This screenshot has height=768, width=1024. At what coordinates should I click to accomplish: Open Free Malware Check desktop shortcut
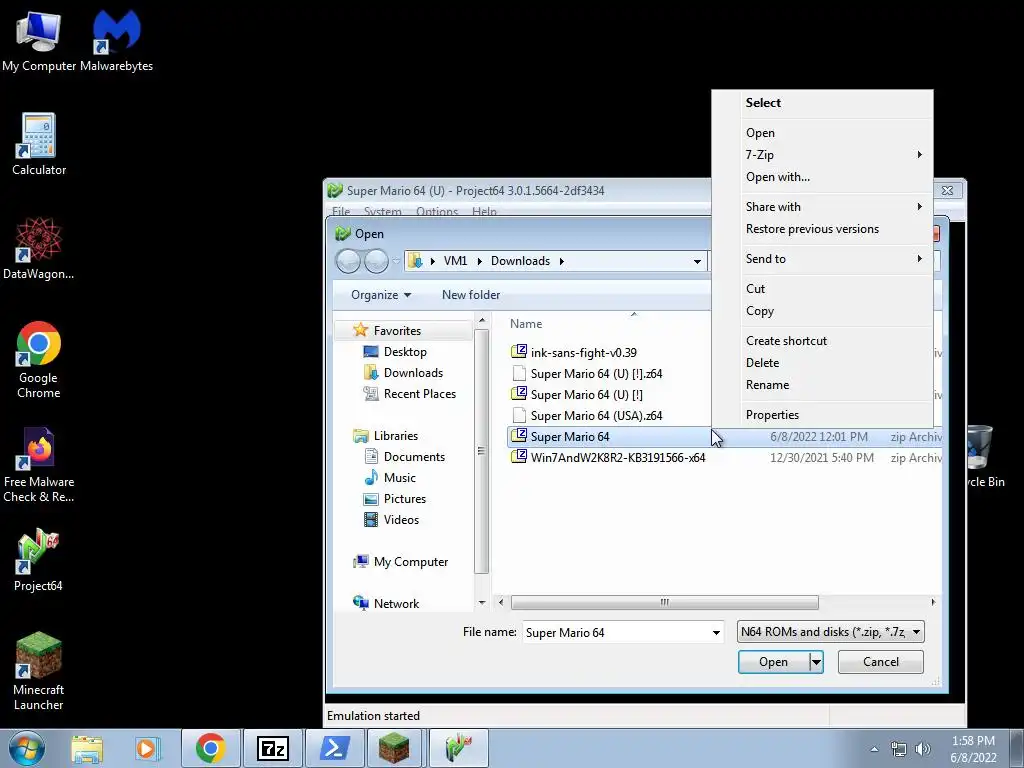point(39,465)
